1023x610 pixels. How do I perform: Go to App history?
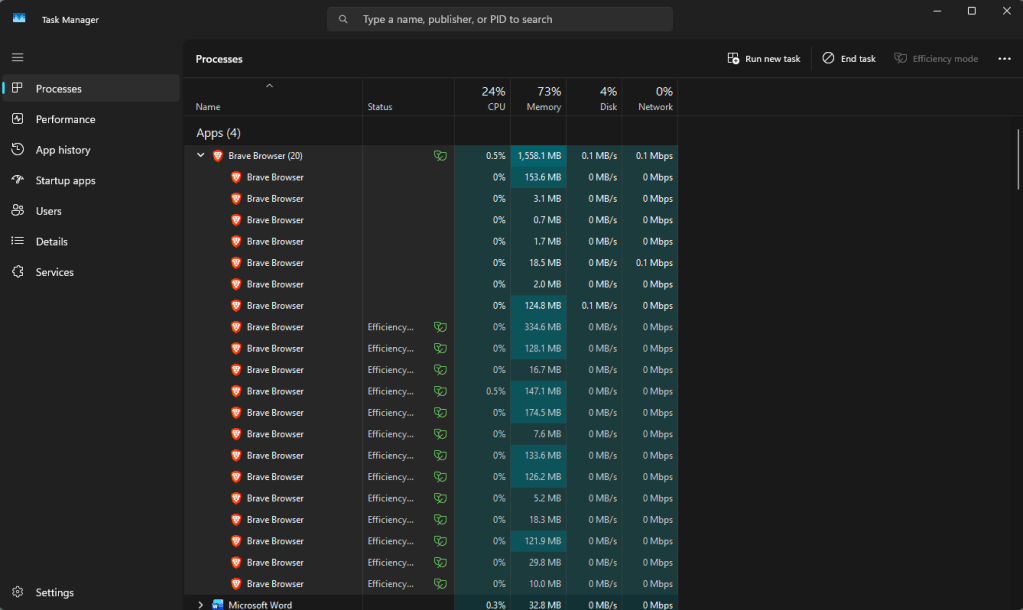tap(91, 149)
